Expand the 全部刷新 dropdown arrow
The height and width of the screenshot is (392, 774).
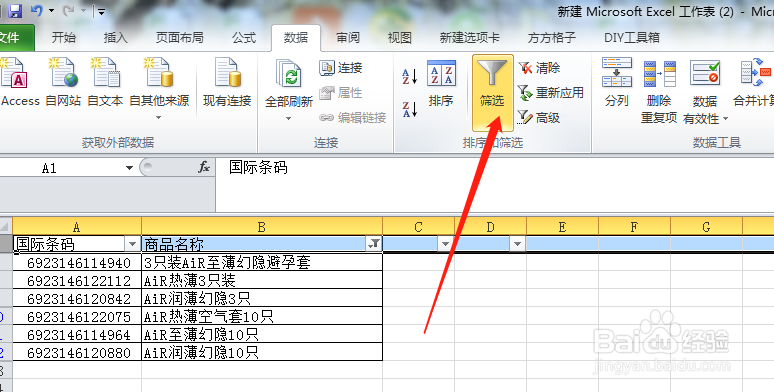[x=289, y=118]
